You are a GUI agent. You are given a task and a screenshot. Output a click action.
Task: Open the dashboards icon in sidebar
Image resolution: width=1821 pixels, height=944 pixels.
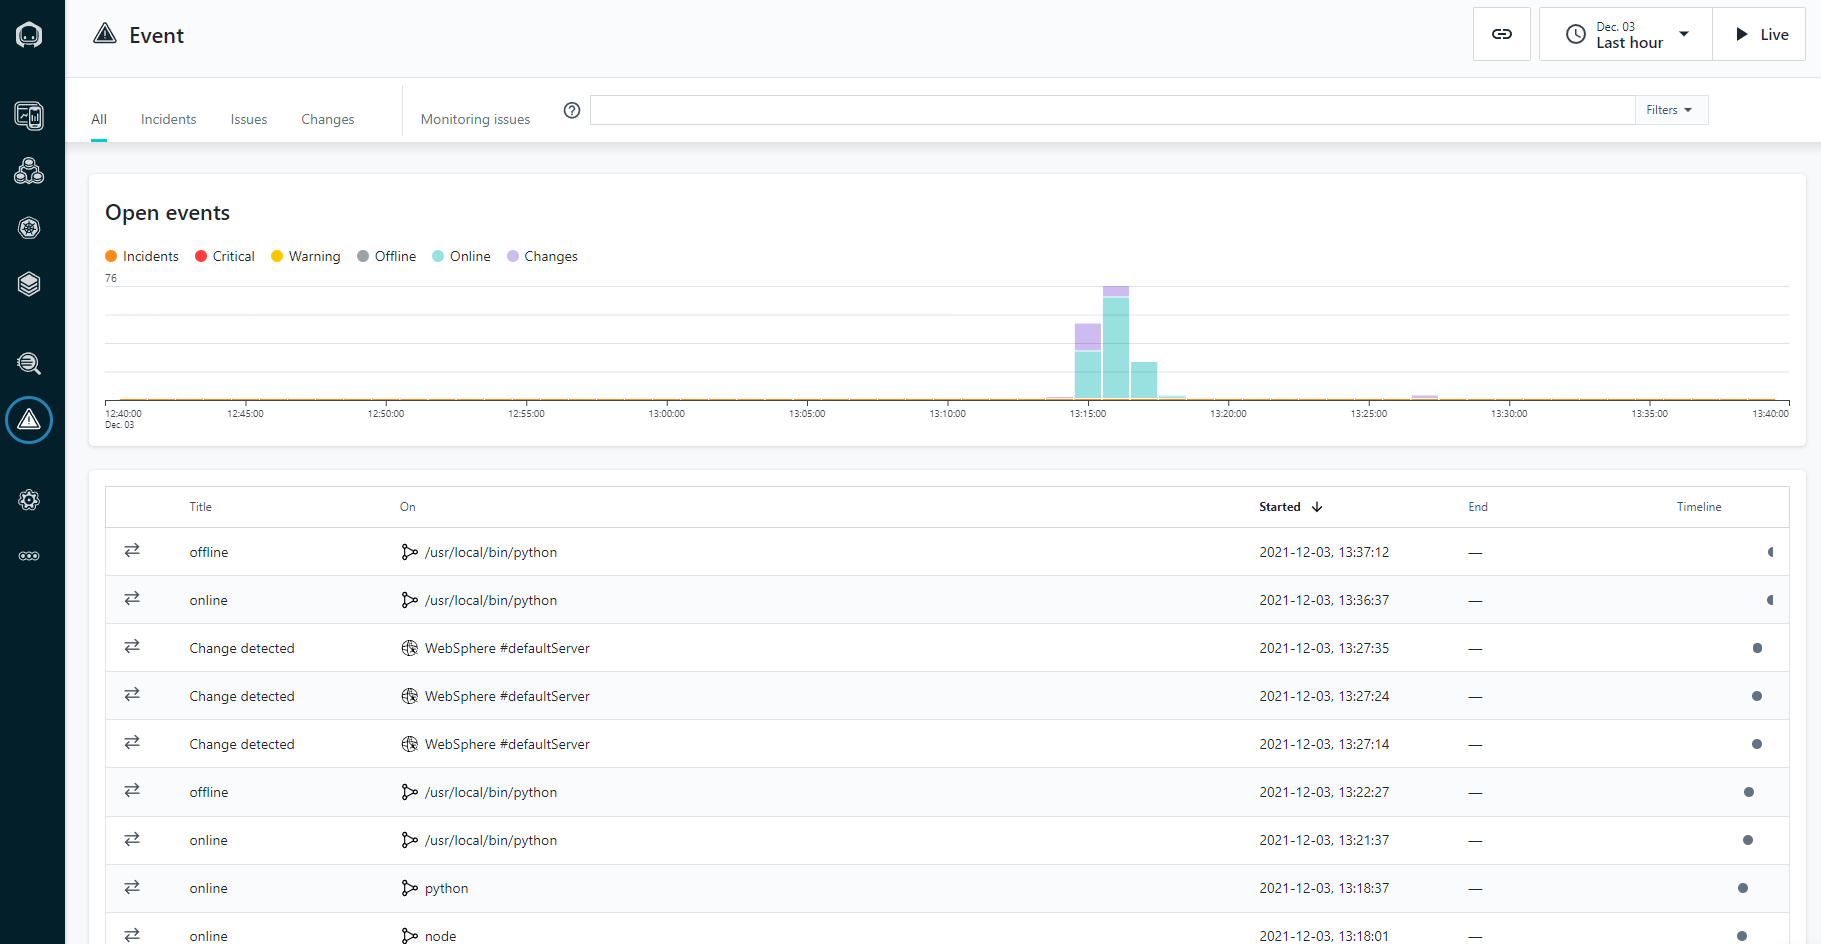pos(29,116)
